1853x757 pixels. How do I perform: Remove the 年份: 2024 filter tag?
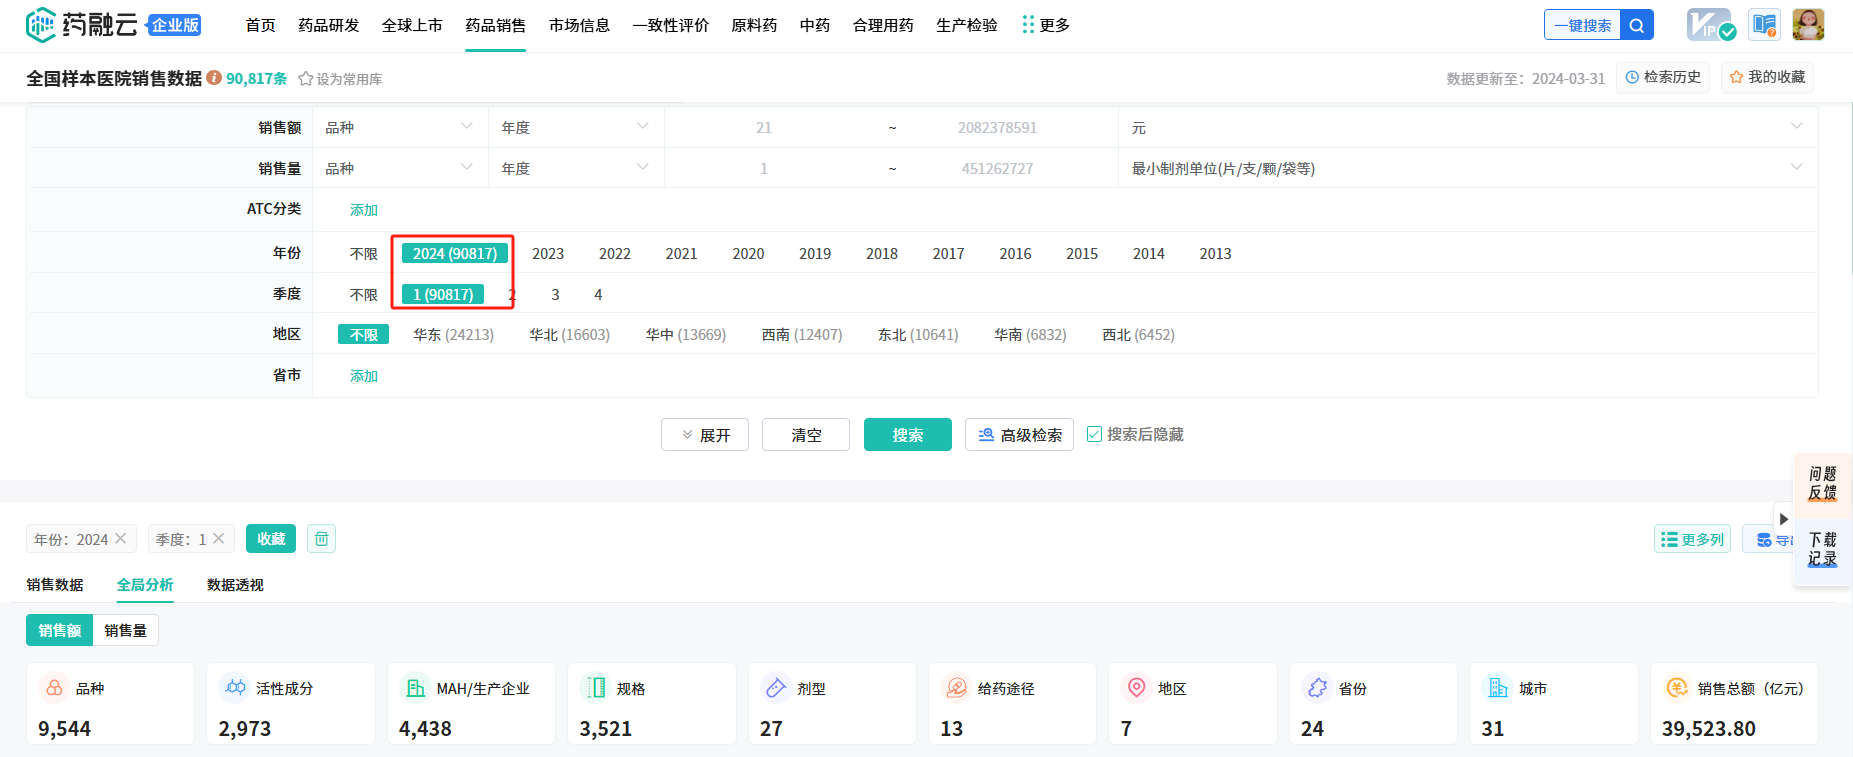coord(121,539)
